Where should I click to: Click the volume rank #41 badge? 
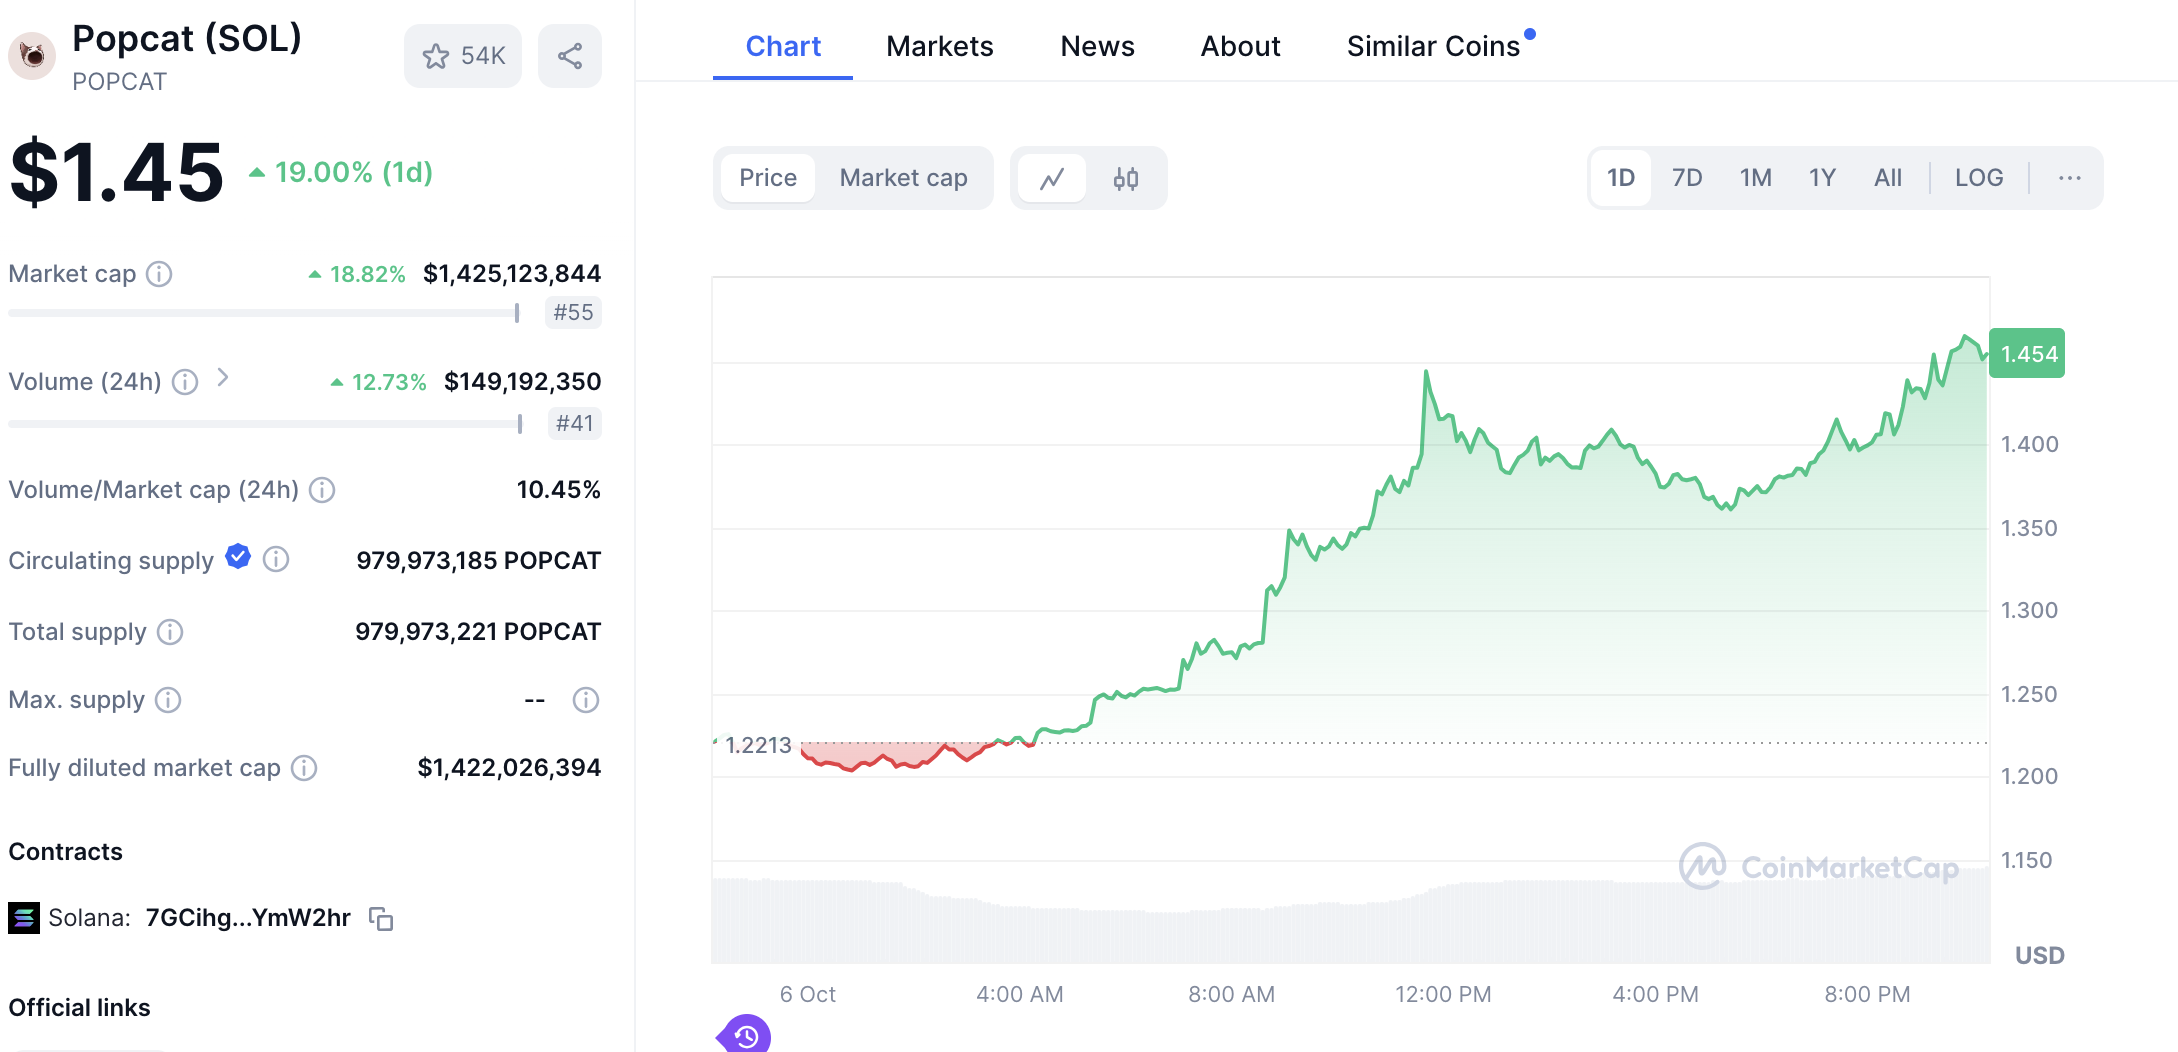[x=574, y=424]
